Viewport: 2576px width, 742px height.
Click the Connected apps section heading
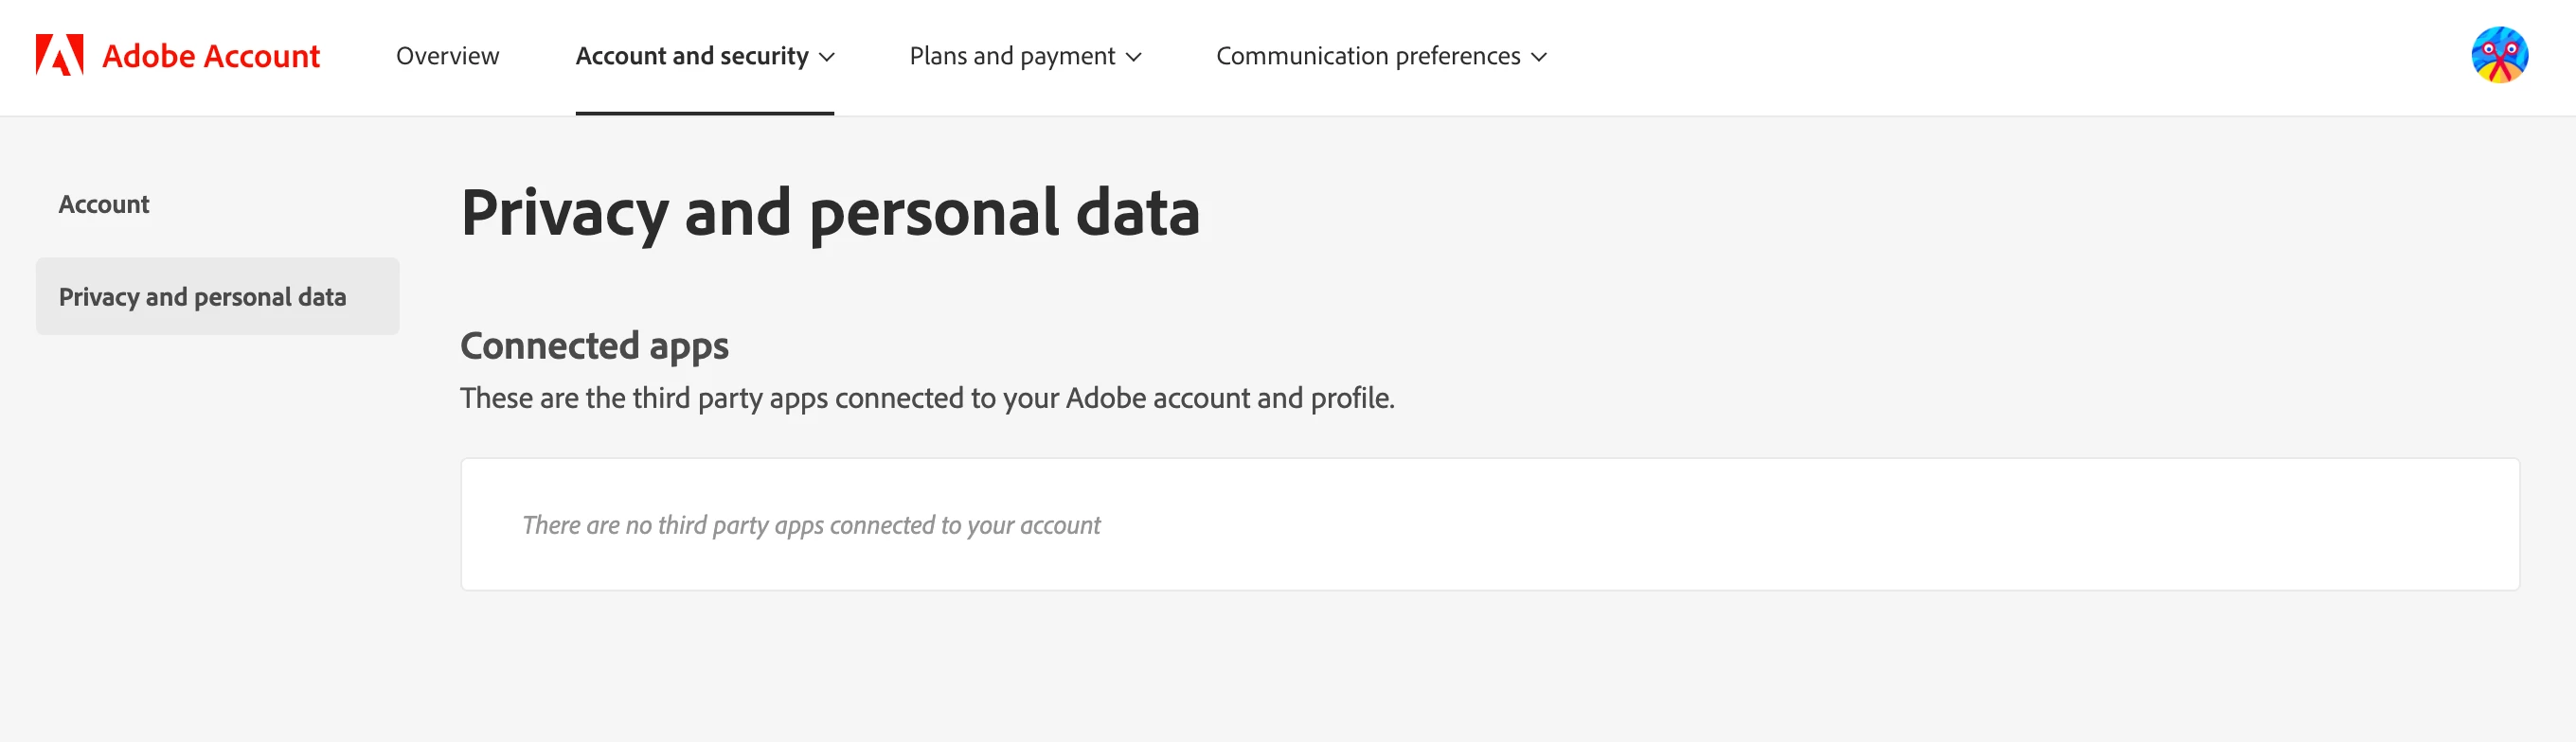[x=594, y=346]
